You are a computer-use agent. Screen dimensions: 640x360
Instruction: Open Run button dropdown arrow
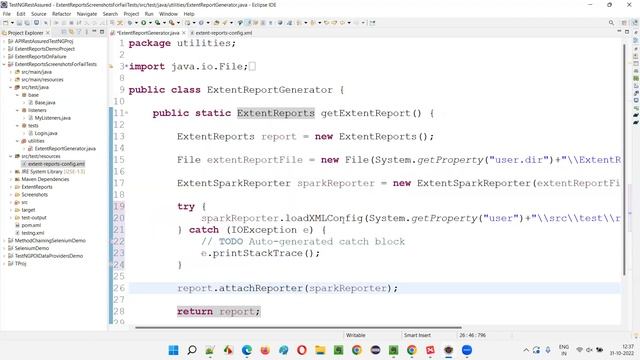coord(150,23)
